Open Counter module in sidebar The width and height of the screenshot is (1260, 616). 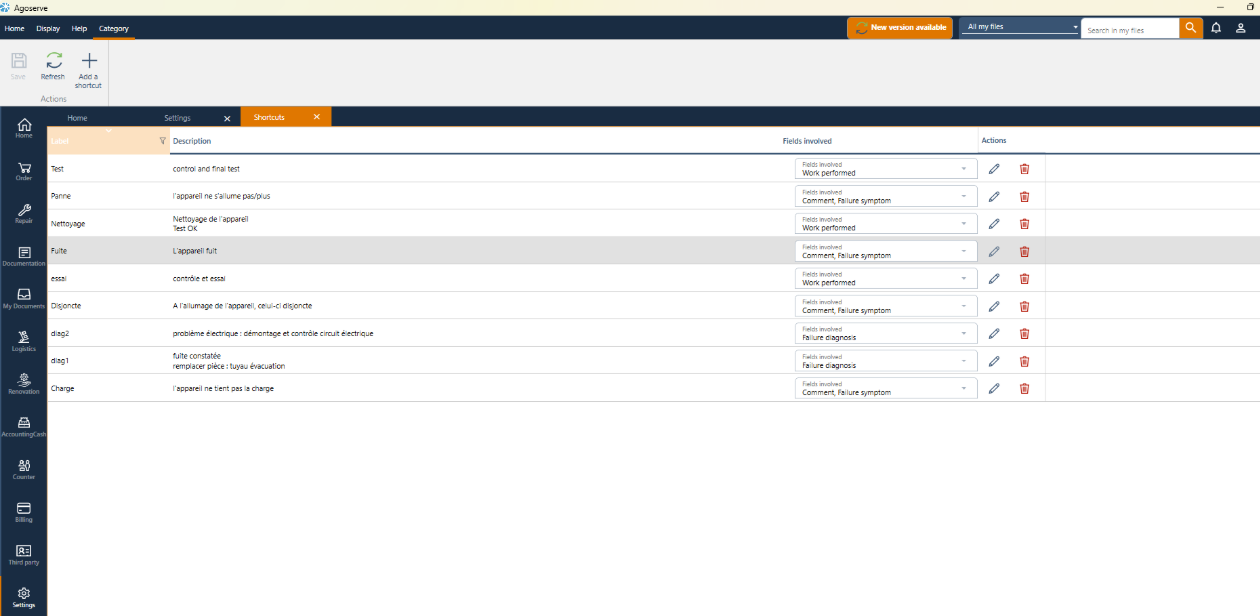click(x=24, y=470)
